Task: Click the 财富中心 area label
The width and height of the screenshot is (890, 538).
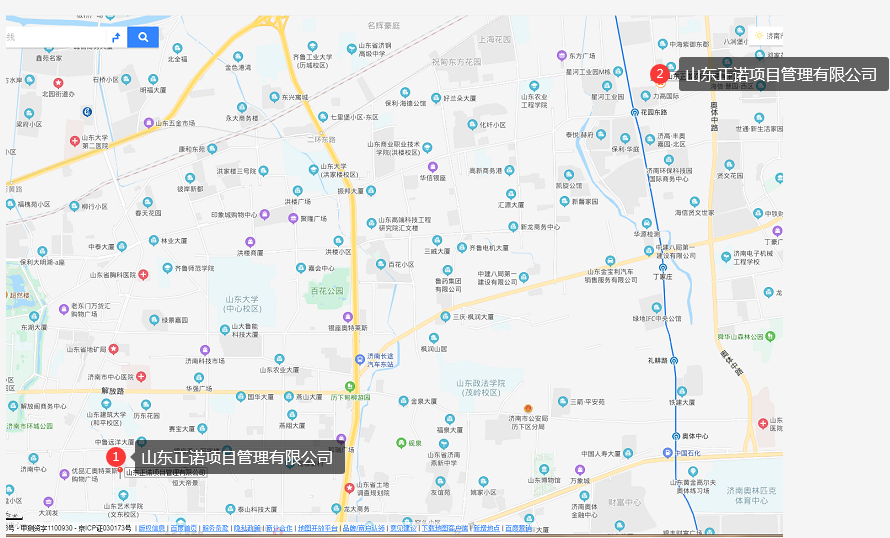Action: [625, 502]
